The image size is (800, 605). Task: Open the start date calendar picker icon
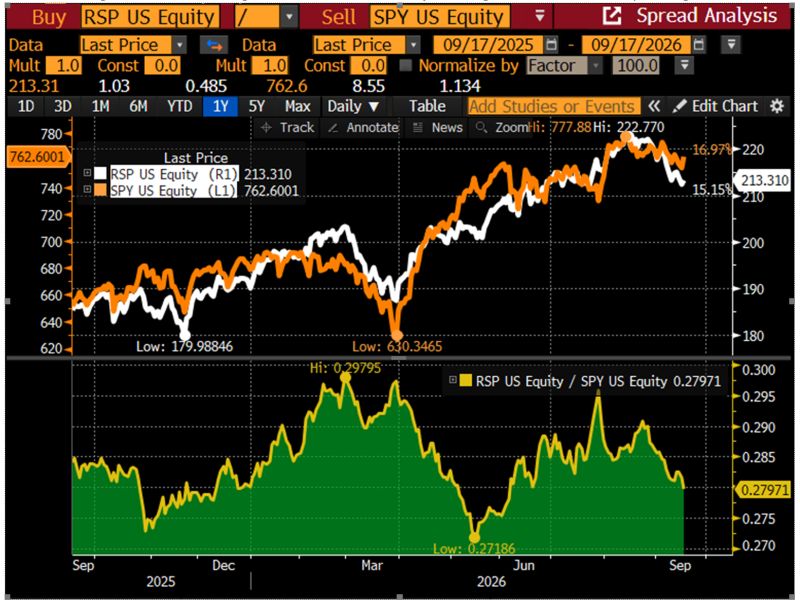[551, 45]
